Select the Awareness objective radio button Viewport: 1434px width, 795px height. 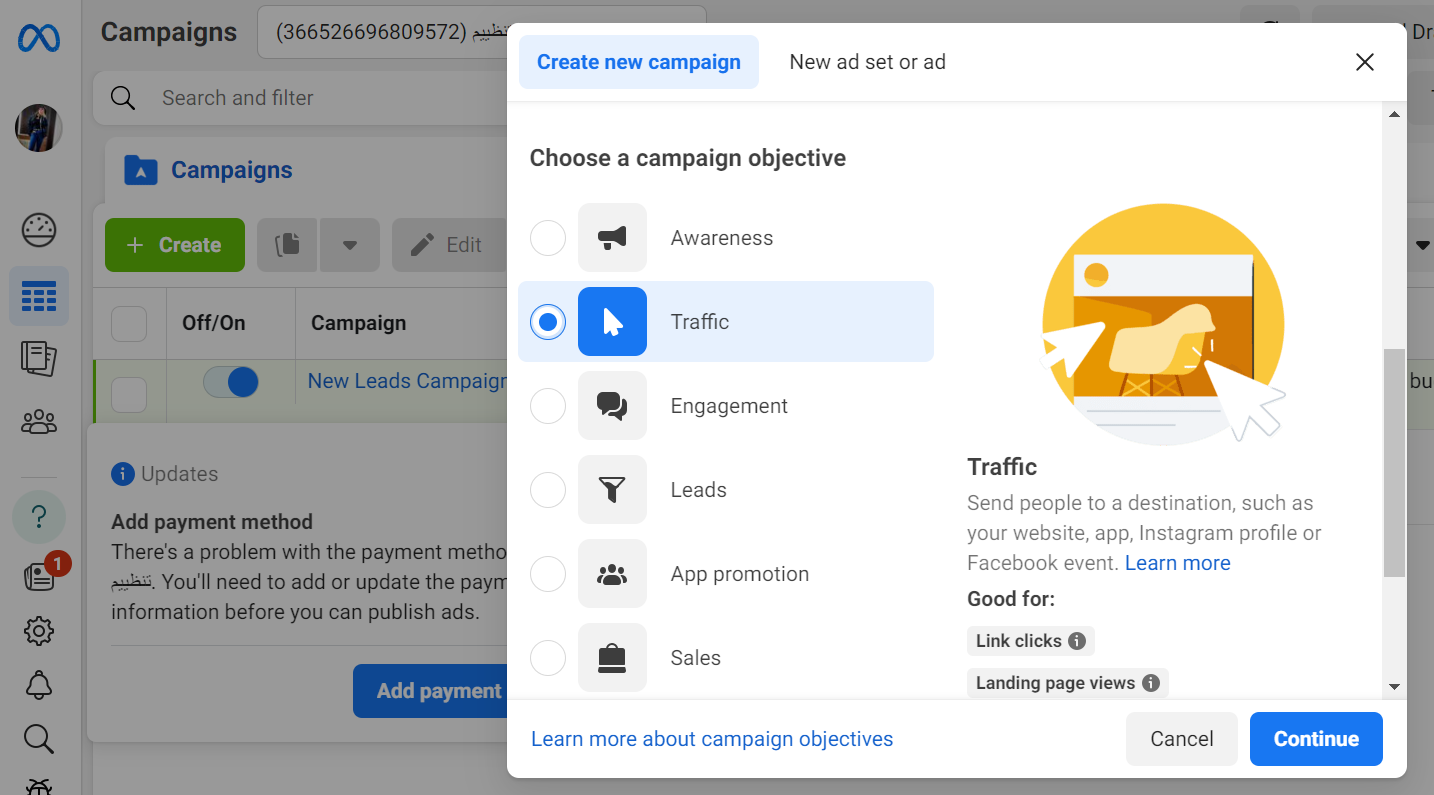pyautogui.click(x=547, y=238)
